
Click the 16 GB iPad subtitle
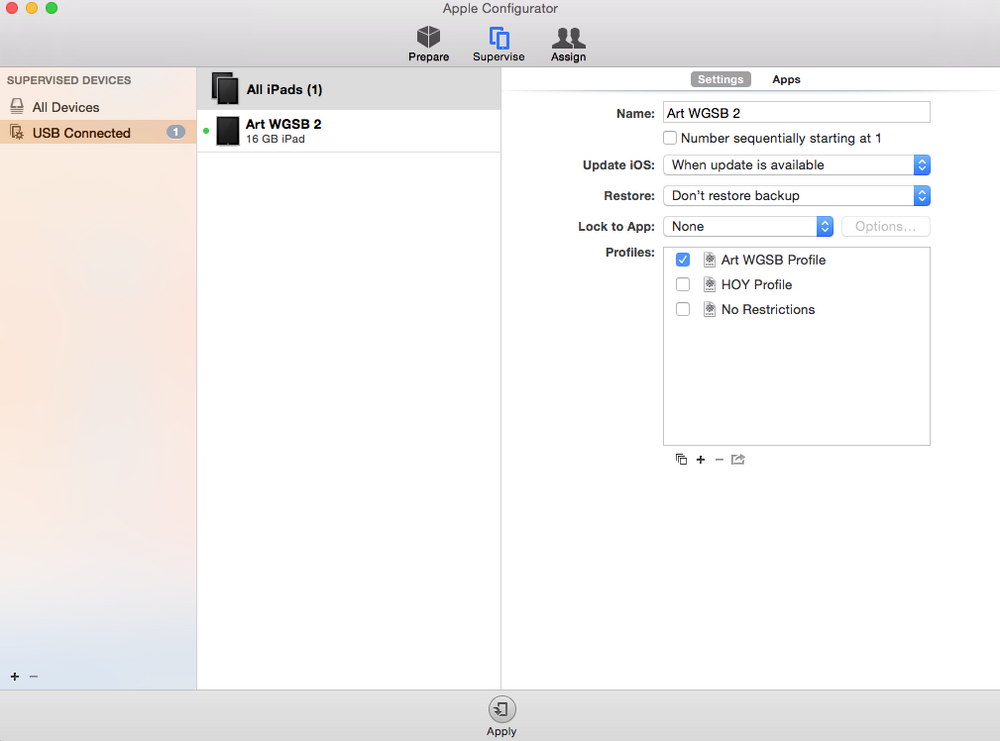tap(276, 139)
